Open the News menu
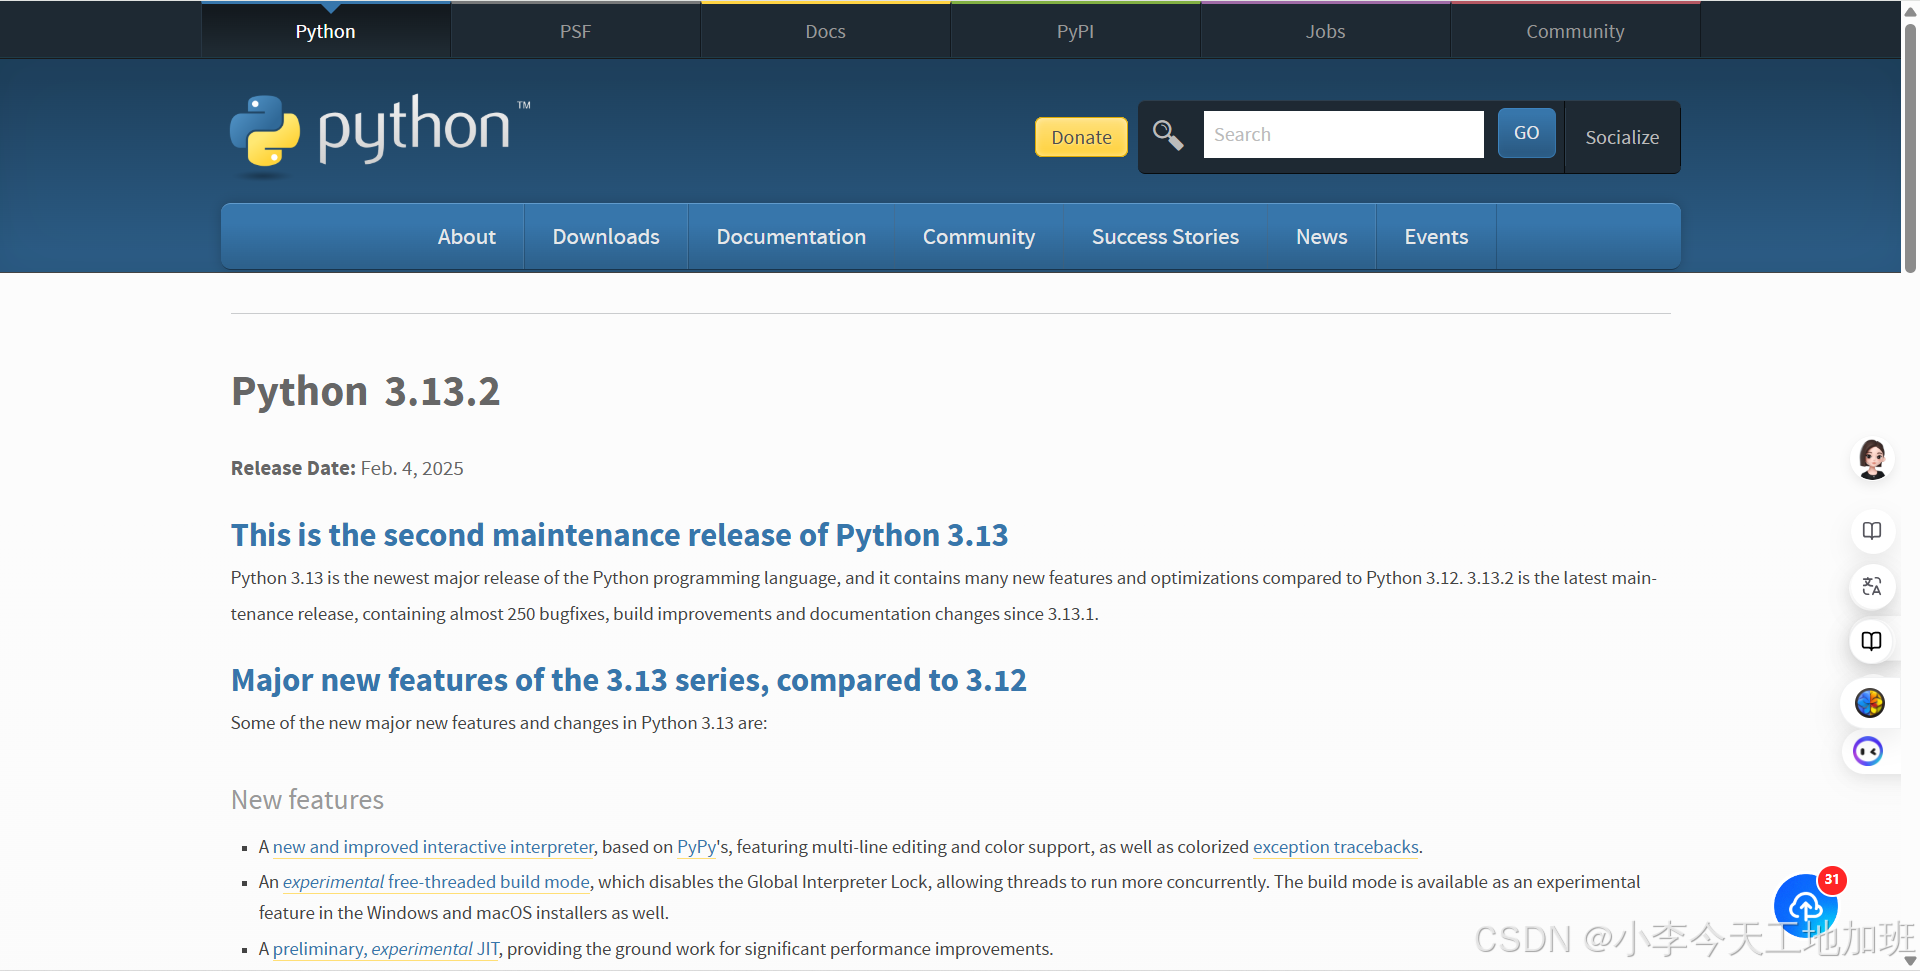Screen dimensions: 1920x971 (x=1322, y=237)
